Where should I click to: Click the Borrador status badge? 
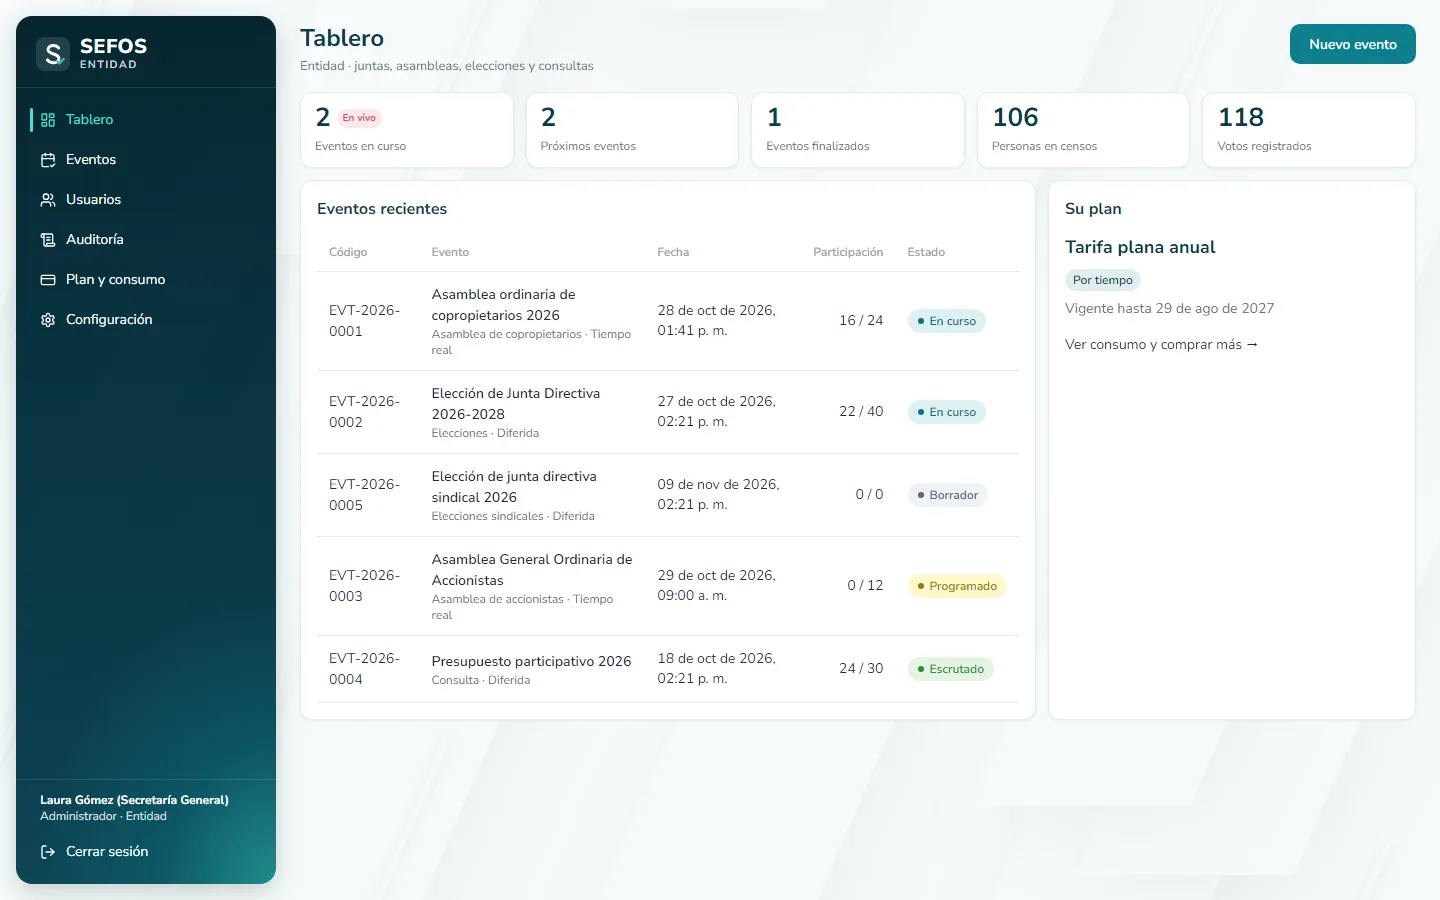pyautogui.click(x=947, y=495)
